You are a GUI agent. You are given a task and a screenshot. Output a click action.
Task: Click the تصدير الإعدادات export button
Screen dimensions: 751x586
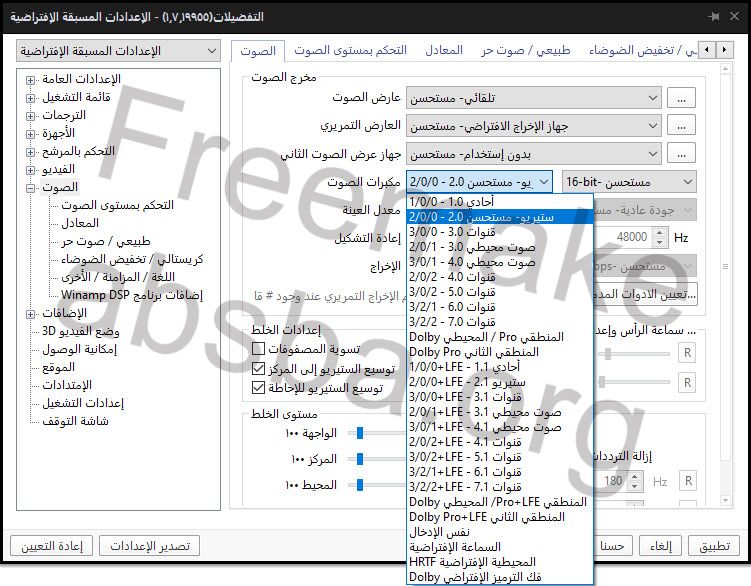(149, 546)
